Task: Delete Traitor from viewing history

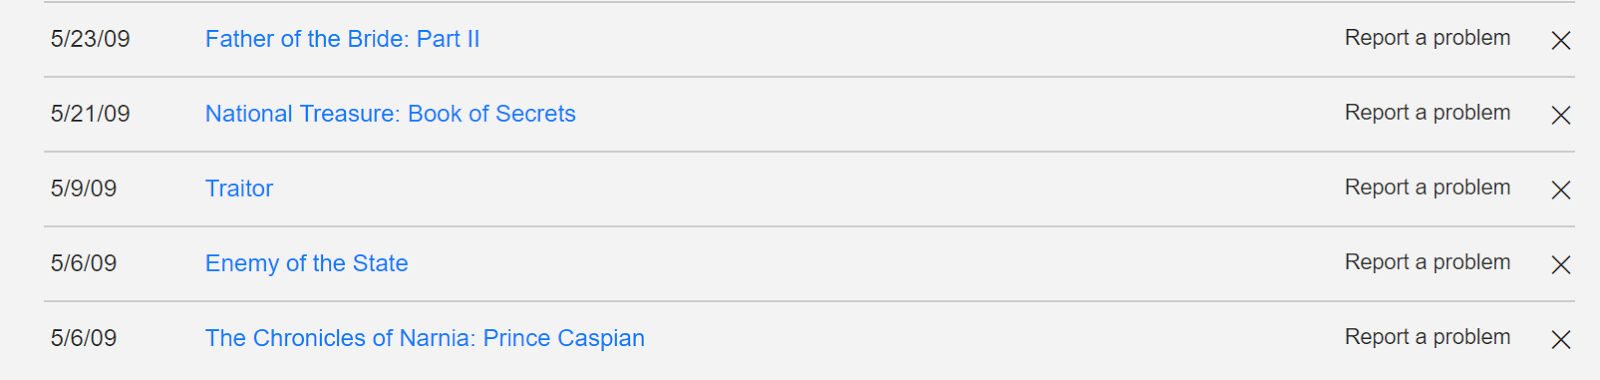Action: pos(1561,190)
